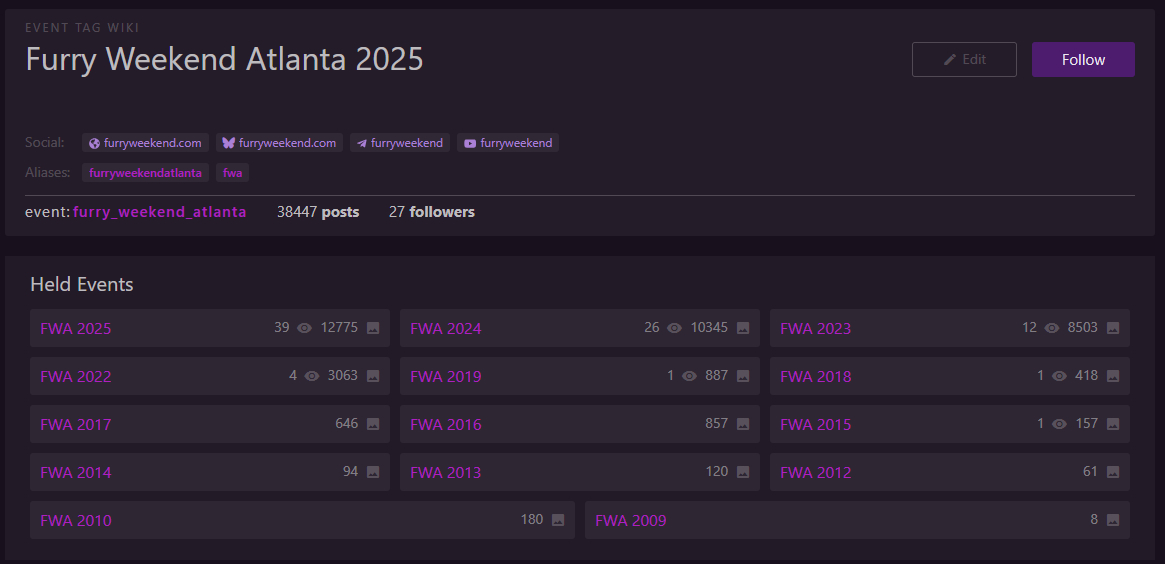This screenshot has width=1165, height=564.
Task: Open the FWA 2019 event link
Action: click(x=445, y=377)
